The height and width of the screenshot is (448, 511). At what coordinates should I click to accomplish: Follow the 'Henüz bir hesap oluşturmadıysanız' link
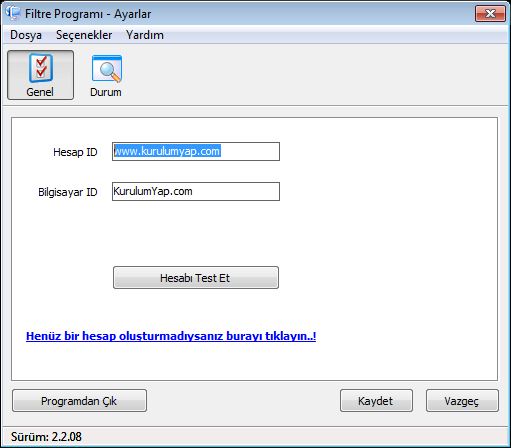(171, 336)
